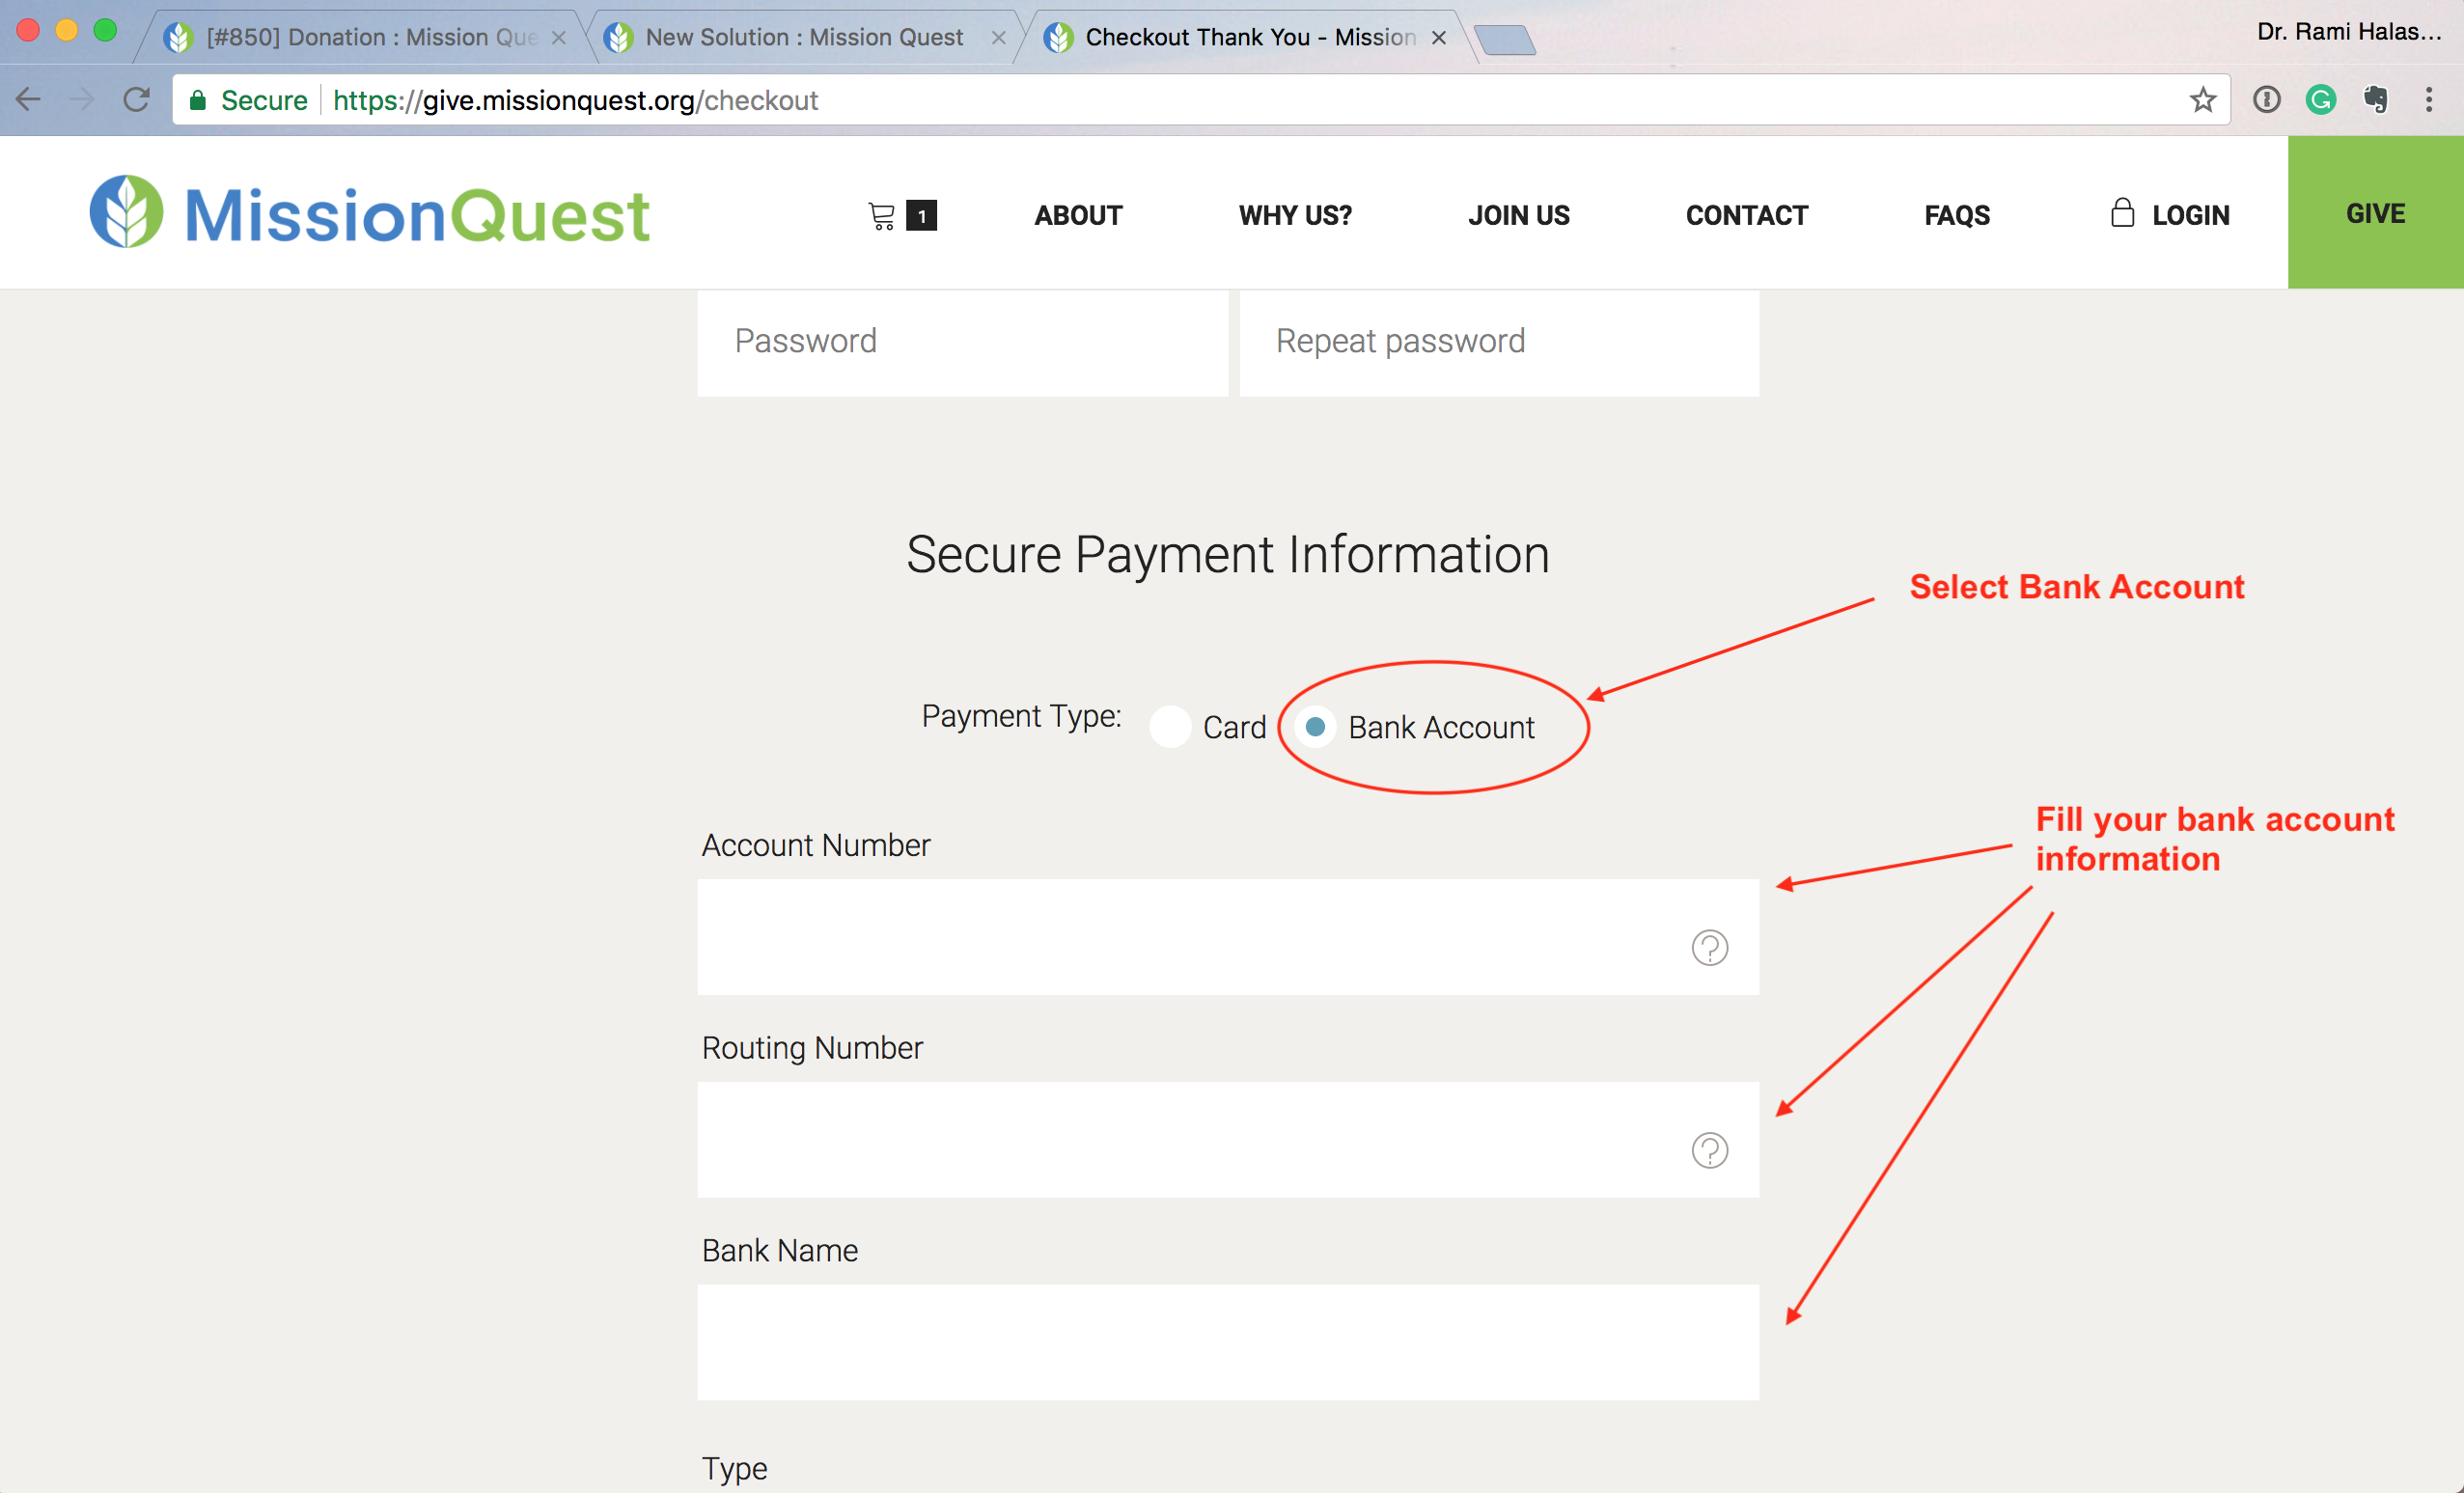
Task: Open the Evernote extension icon
Action: [2377, 99]
